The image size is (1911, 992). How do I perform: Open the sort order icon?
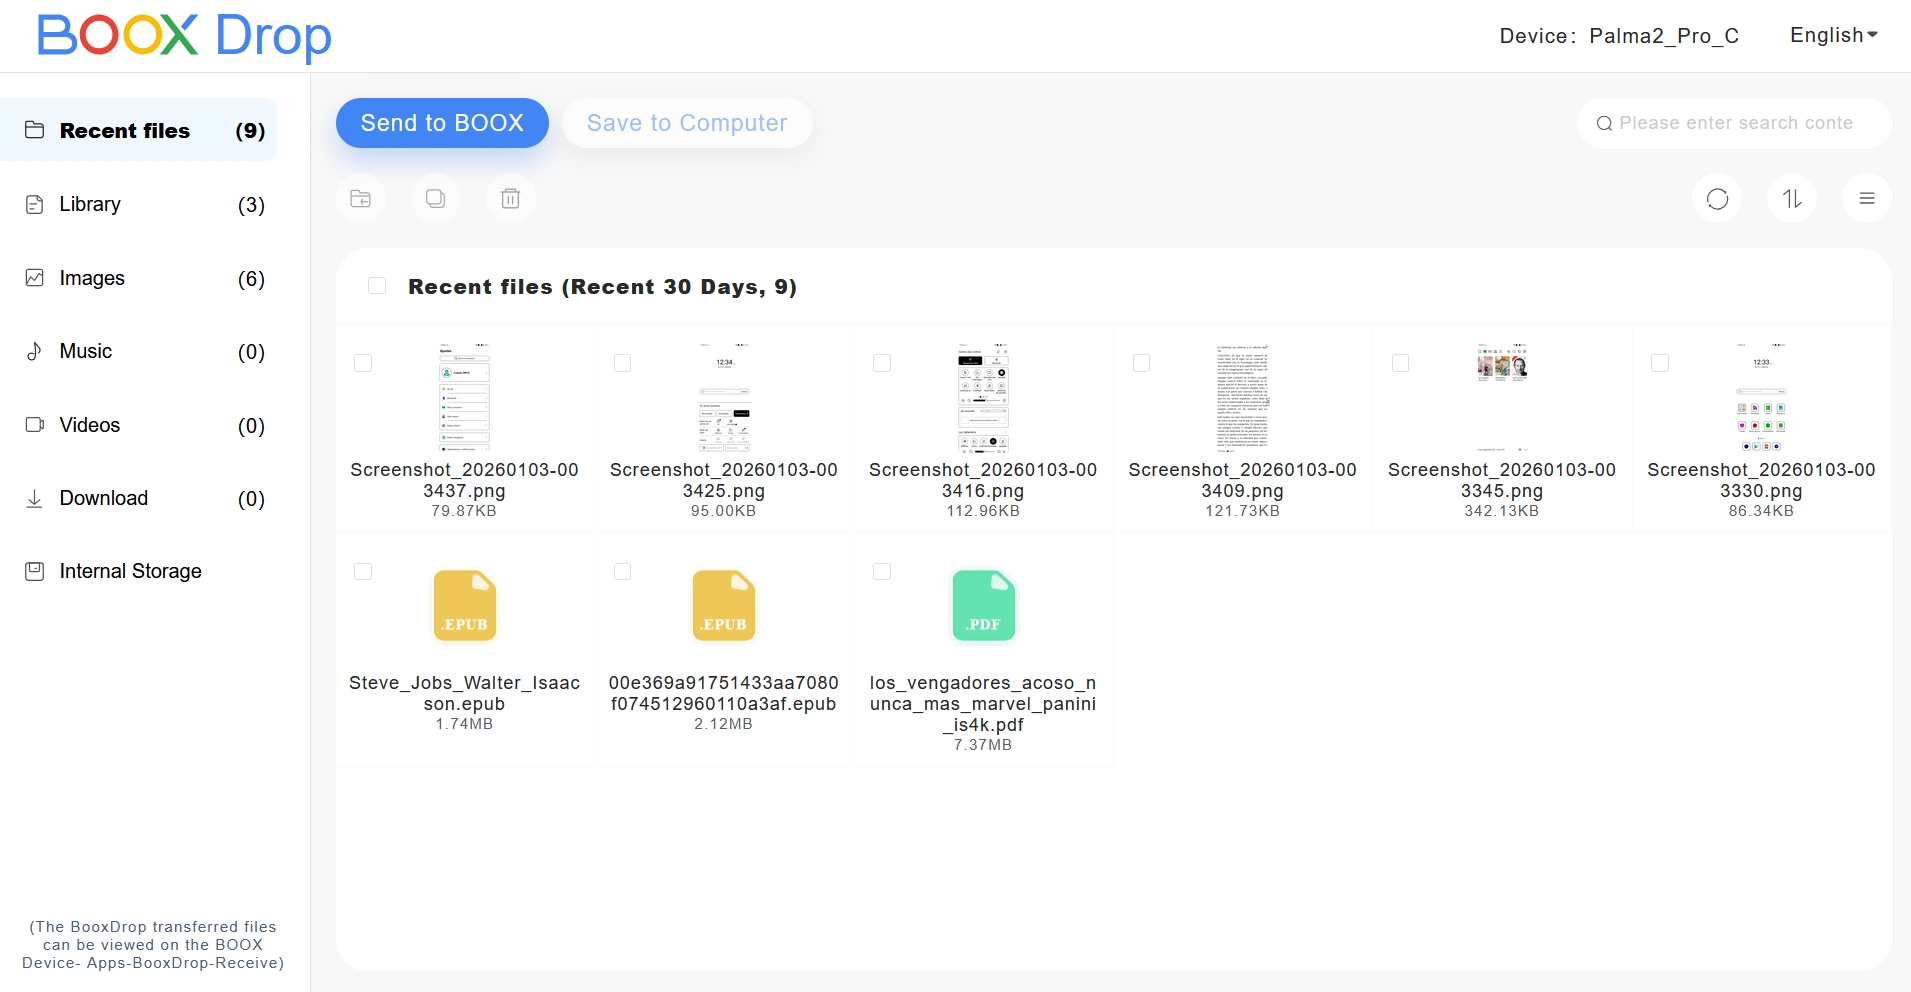pos(1792,199)
